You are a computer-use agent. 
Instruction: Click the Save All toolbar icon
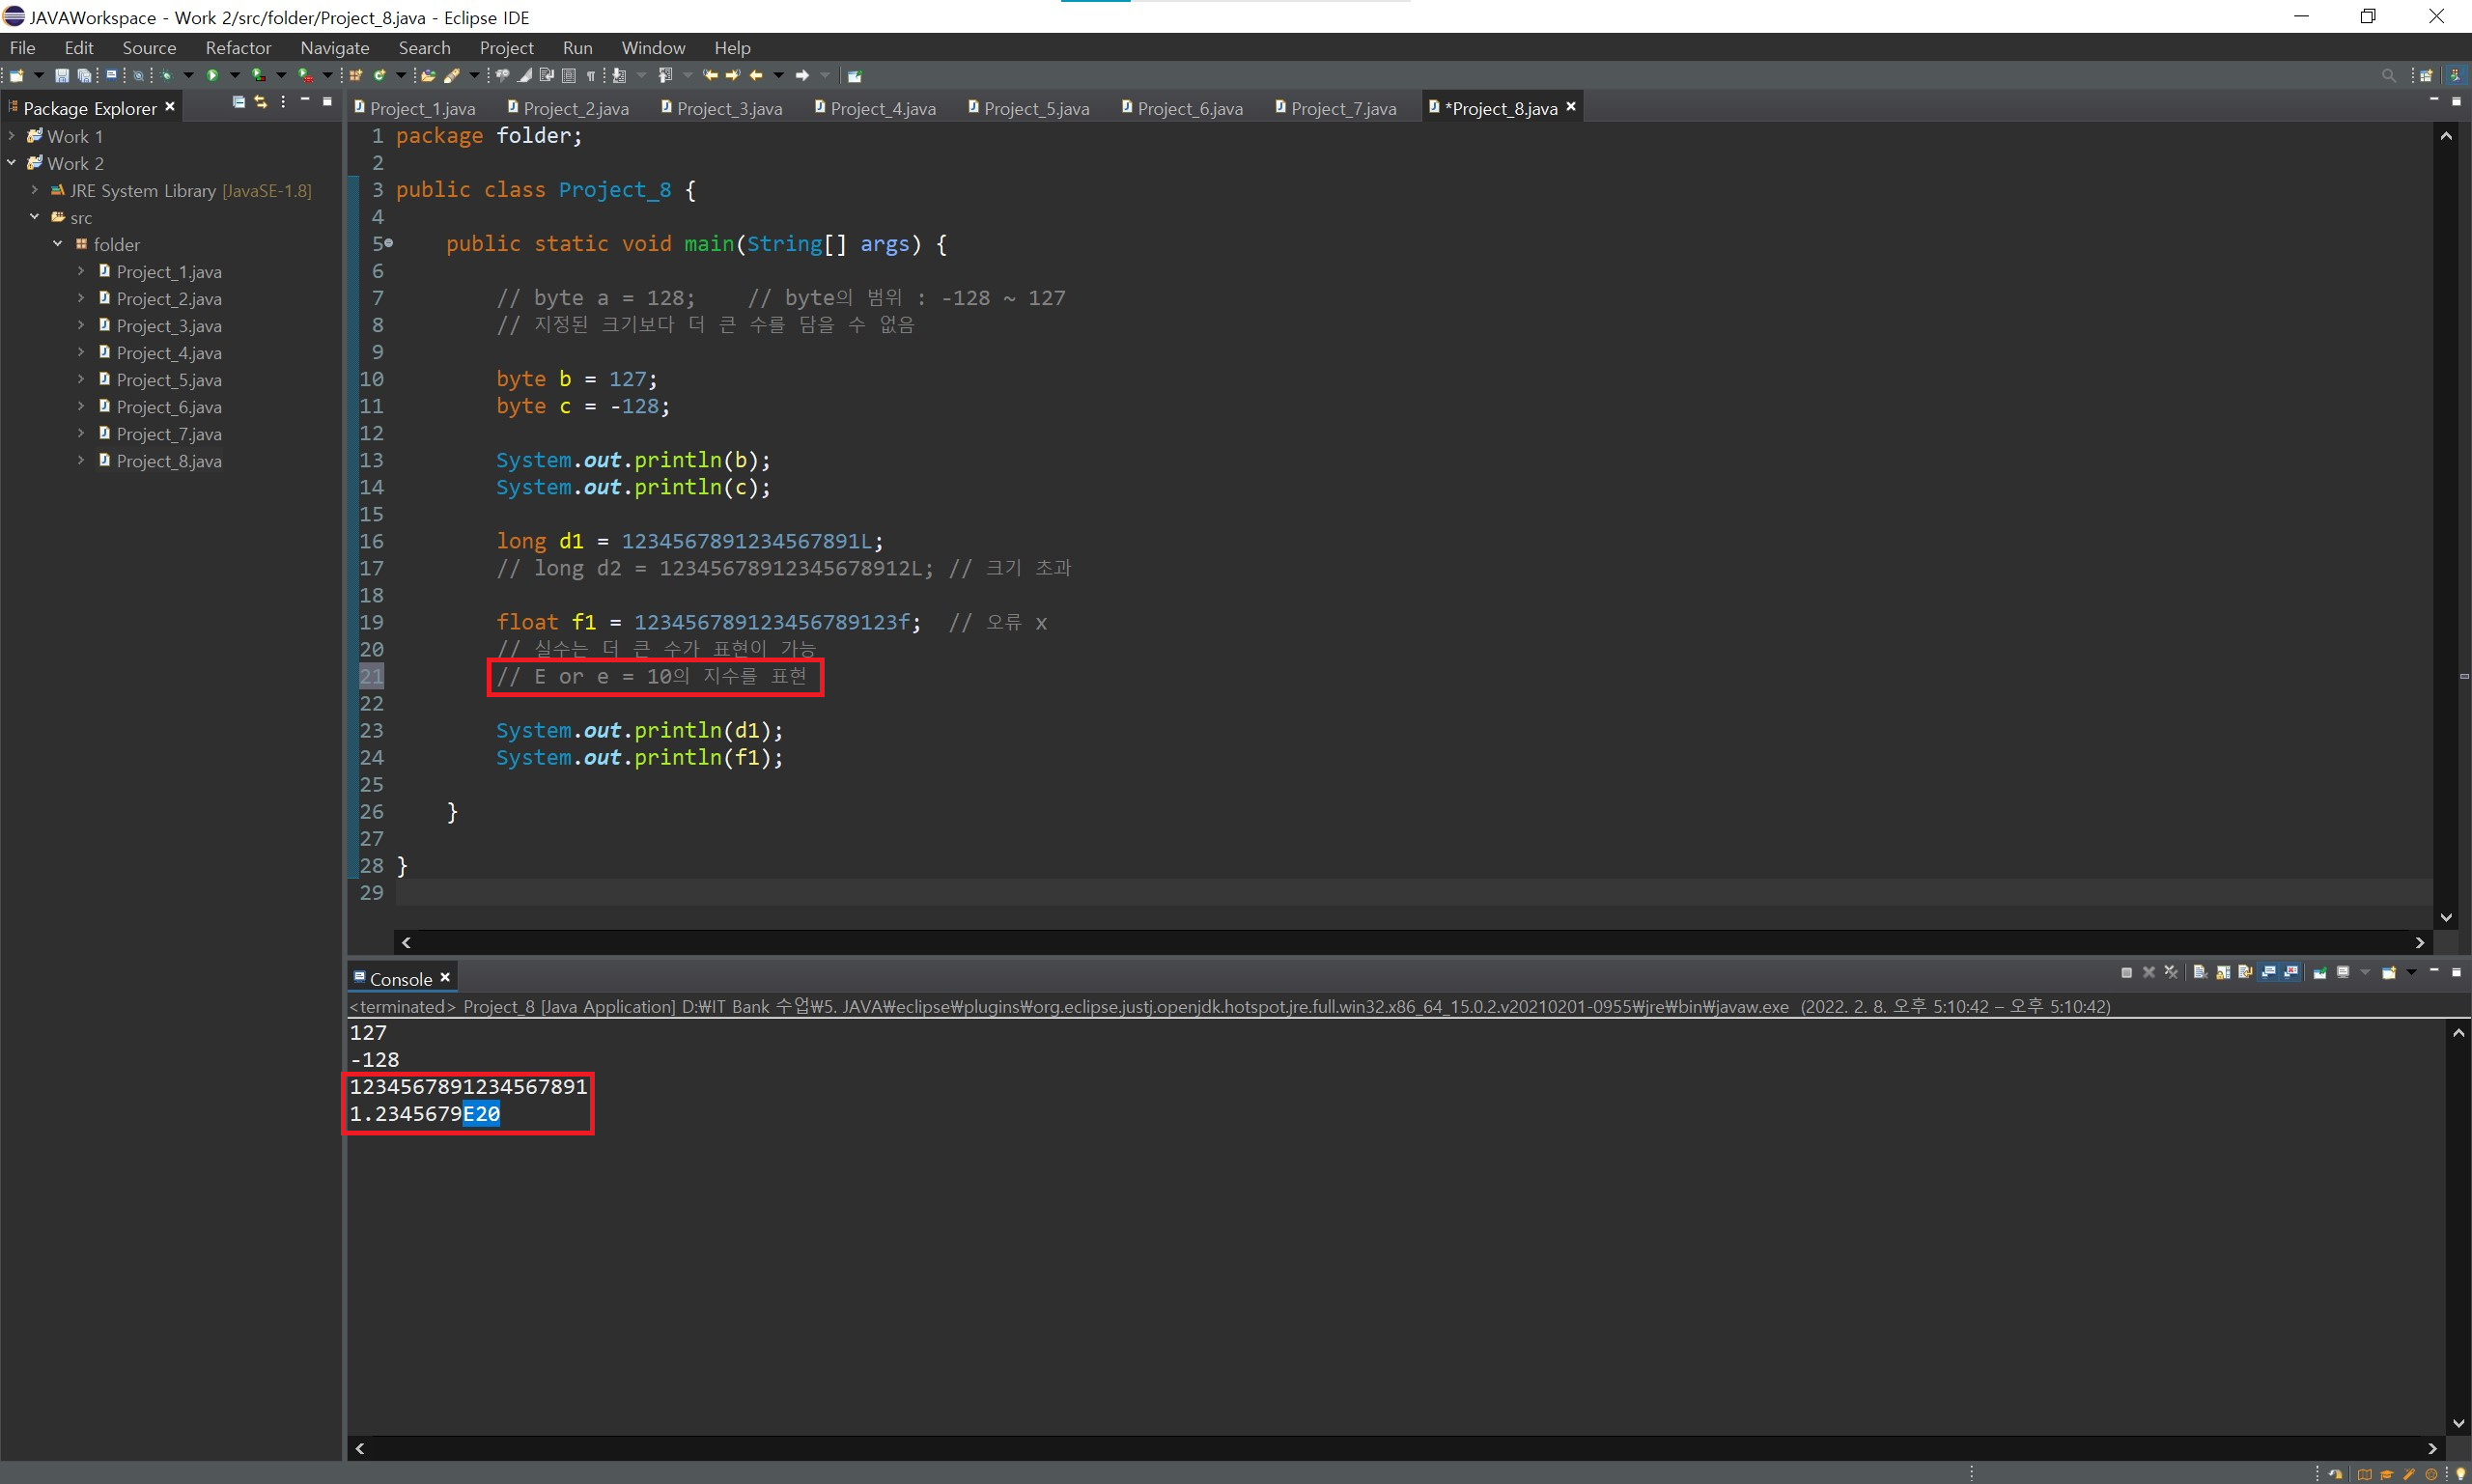point(84,75)
